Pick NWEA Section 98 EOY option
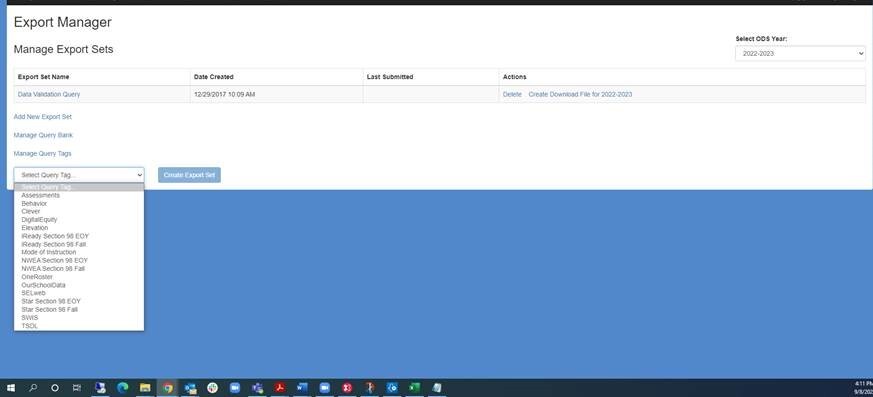873x397 pixels. pyautogui.click(x=79, y=261)
